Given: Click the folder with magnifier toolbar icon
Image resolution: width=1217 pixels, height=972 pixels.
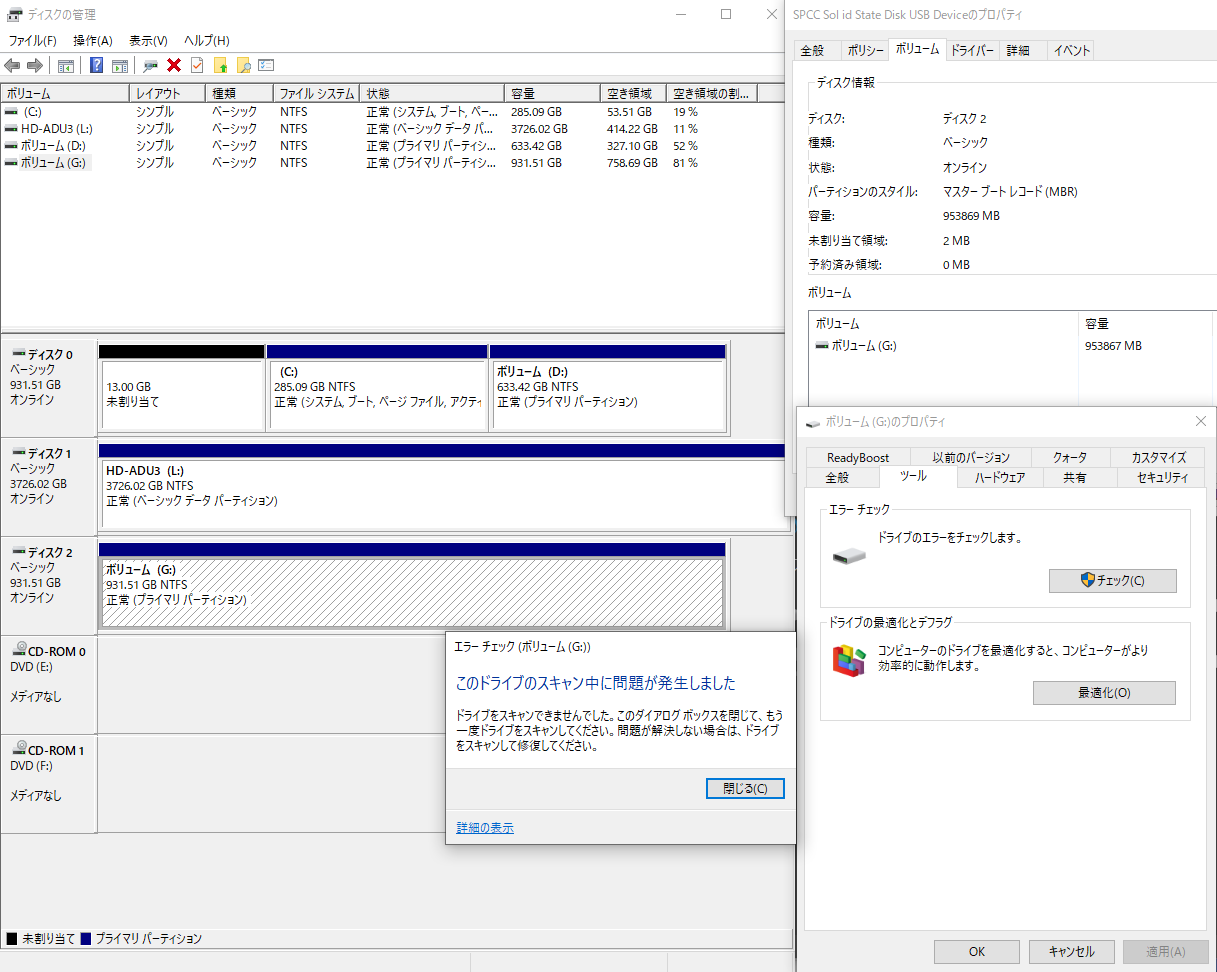Looking at the screenshot, I should 243,66.
